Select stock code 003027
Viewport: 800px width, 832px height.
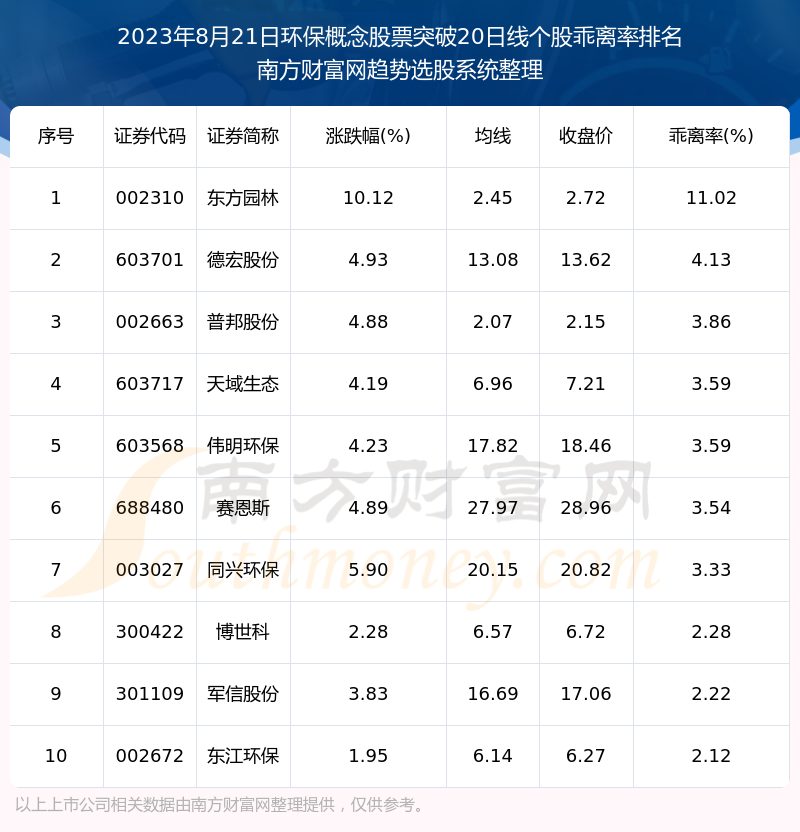150,570
